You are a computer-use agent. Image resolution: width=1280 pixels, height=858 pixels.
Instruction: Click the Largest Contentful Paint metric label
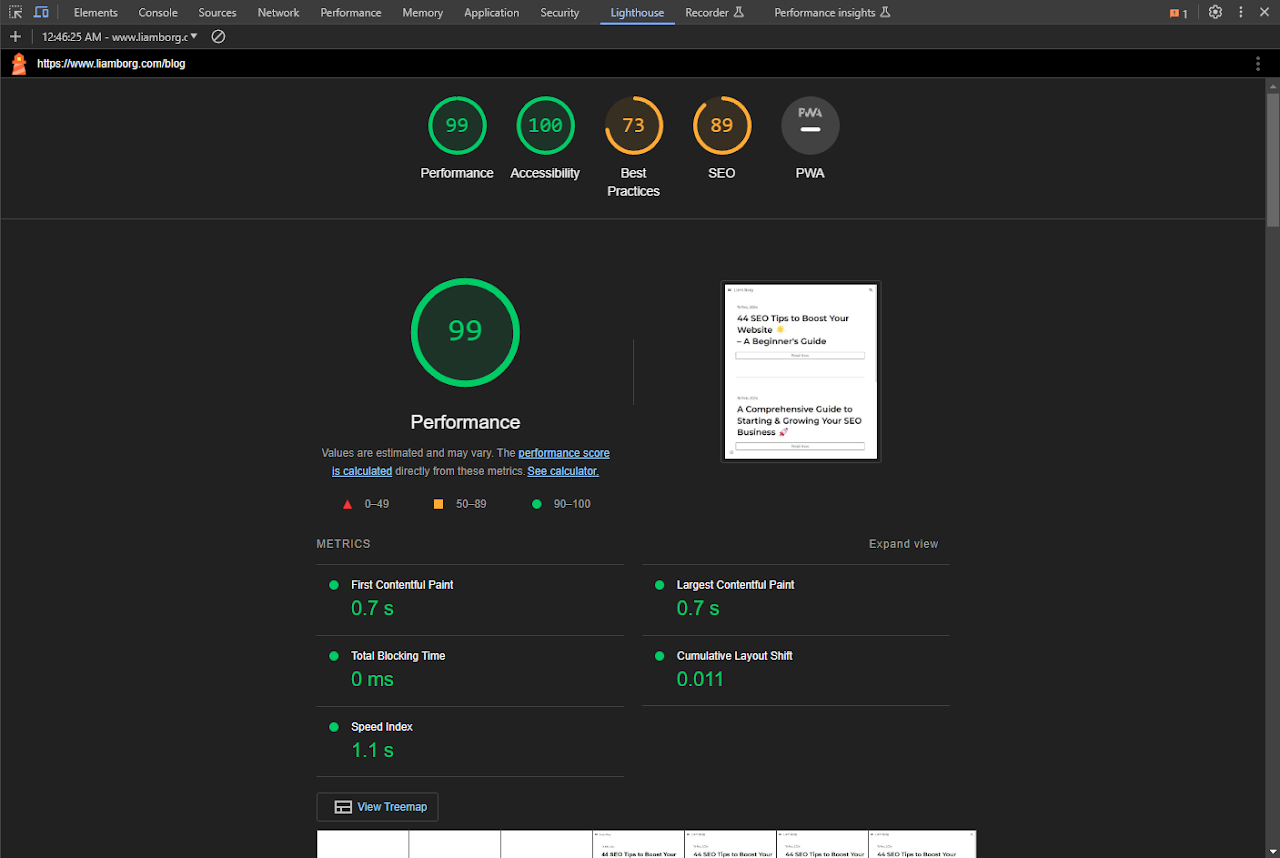(735, 585)
